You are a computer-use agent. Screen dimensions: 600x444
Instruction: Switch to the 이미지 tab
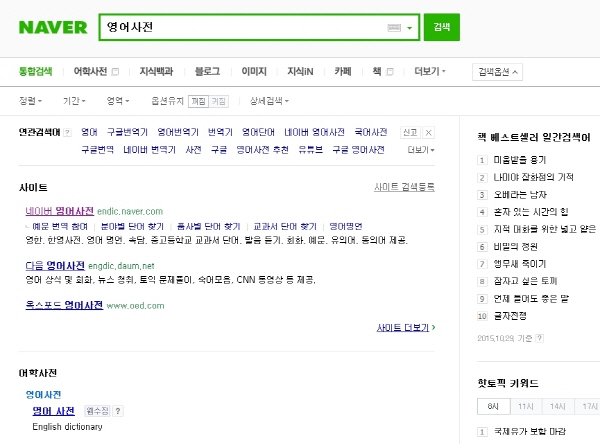254,72
